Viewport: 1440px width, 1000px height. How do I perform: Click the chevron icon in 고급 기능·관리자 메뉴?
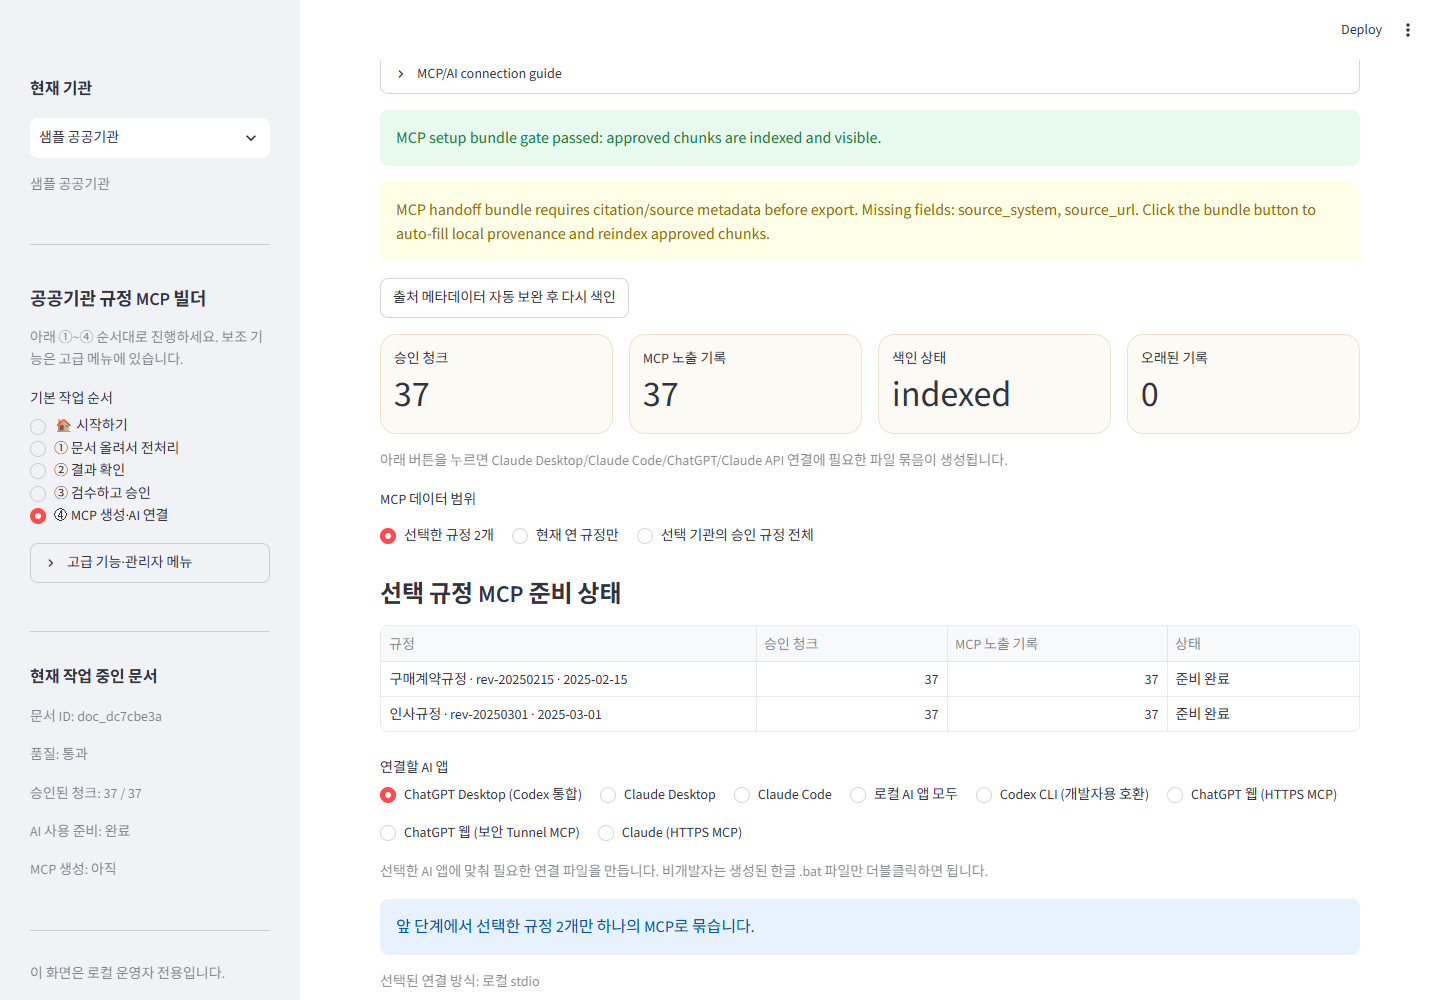(51, 563)
